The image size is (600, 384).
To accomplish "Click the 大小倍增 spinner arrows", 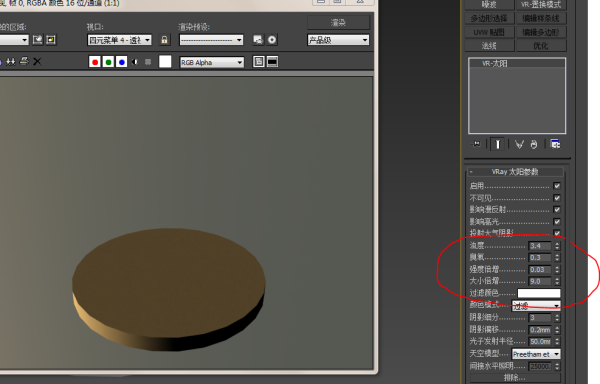I will pyautogui.click(x=557, y=281).
